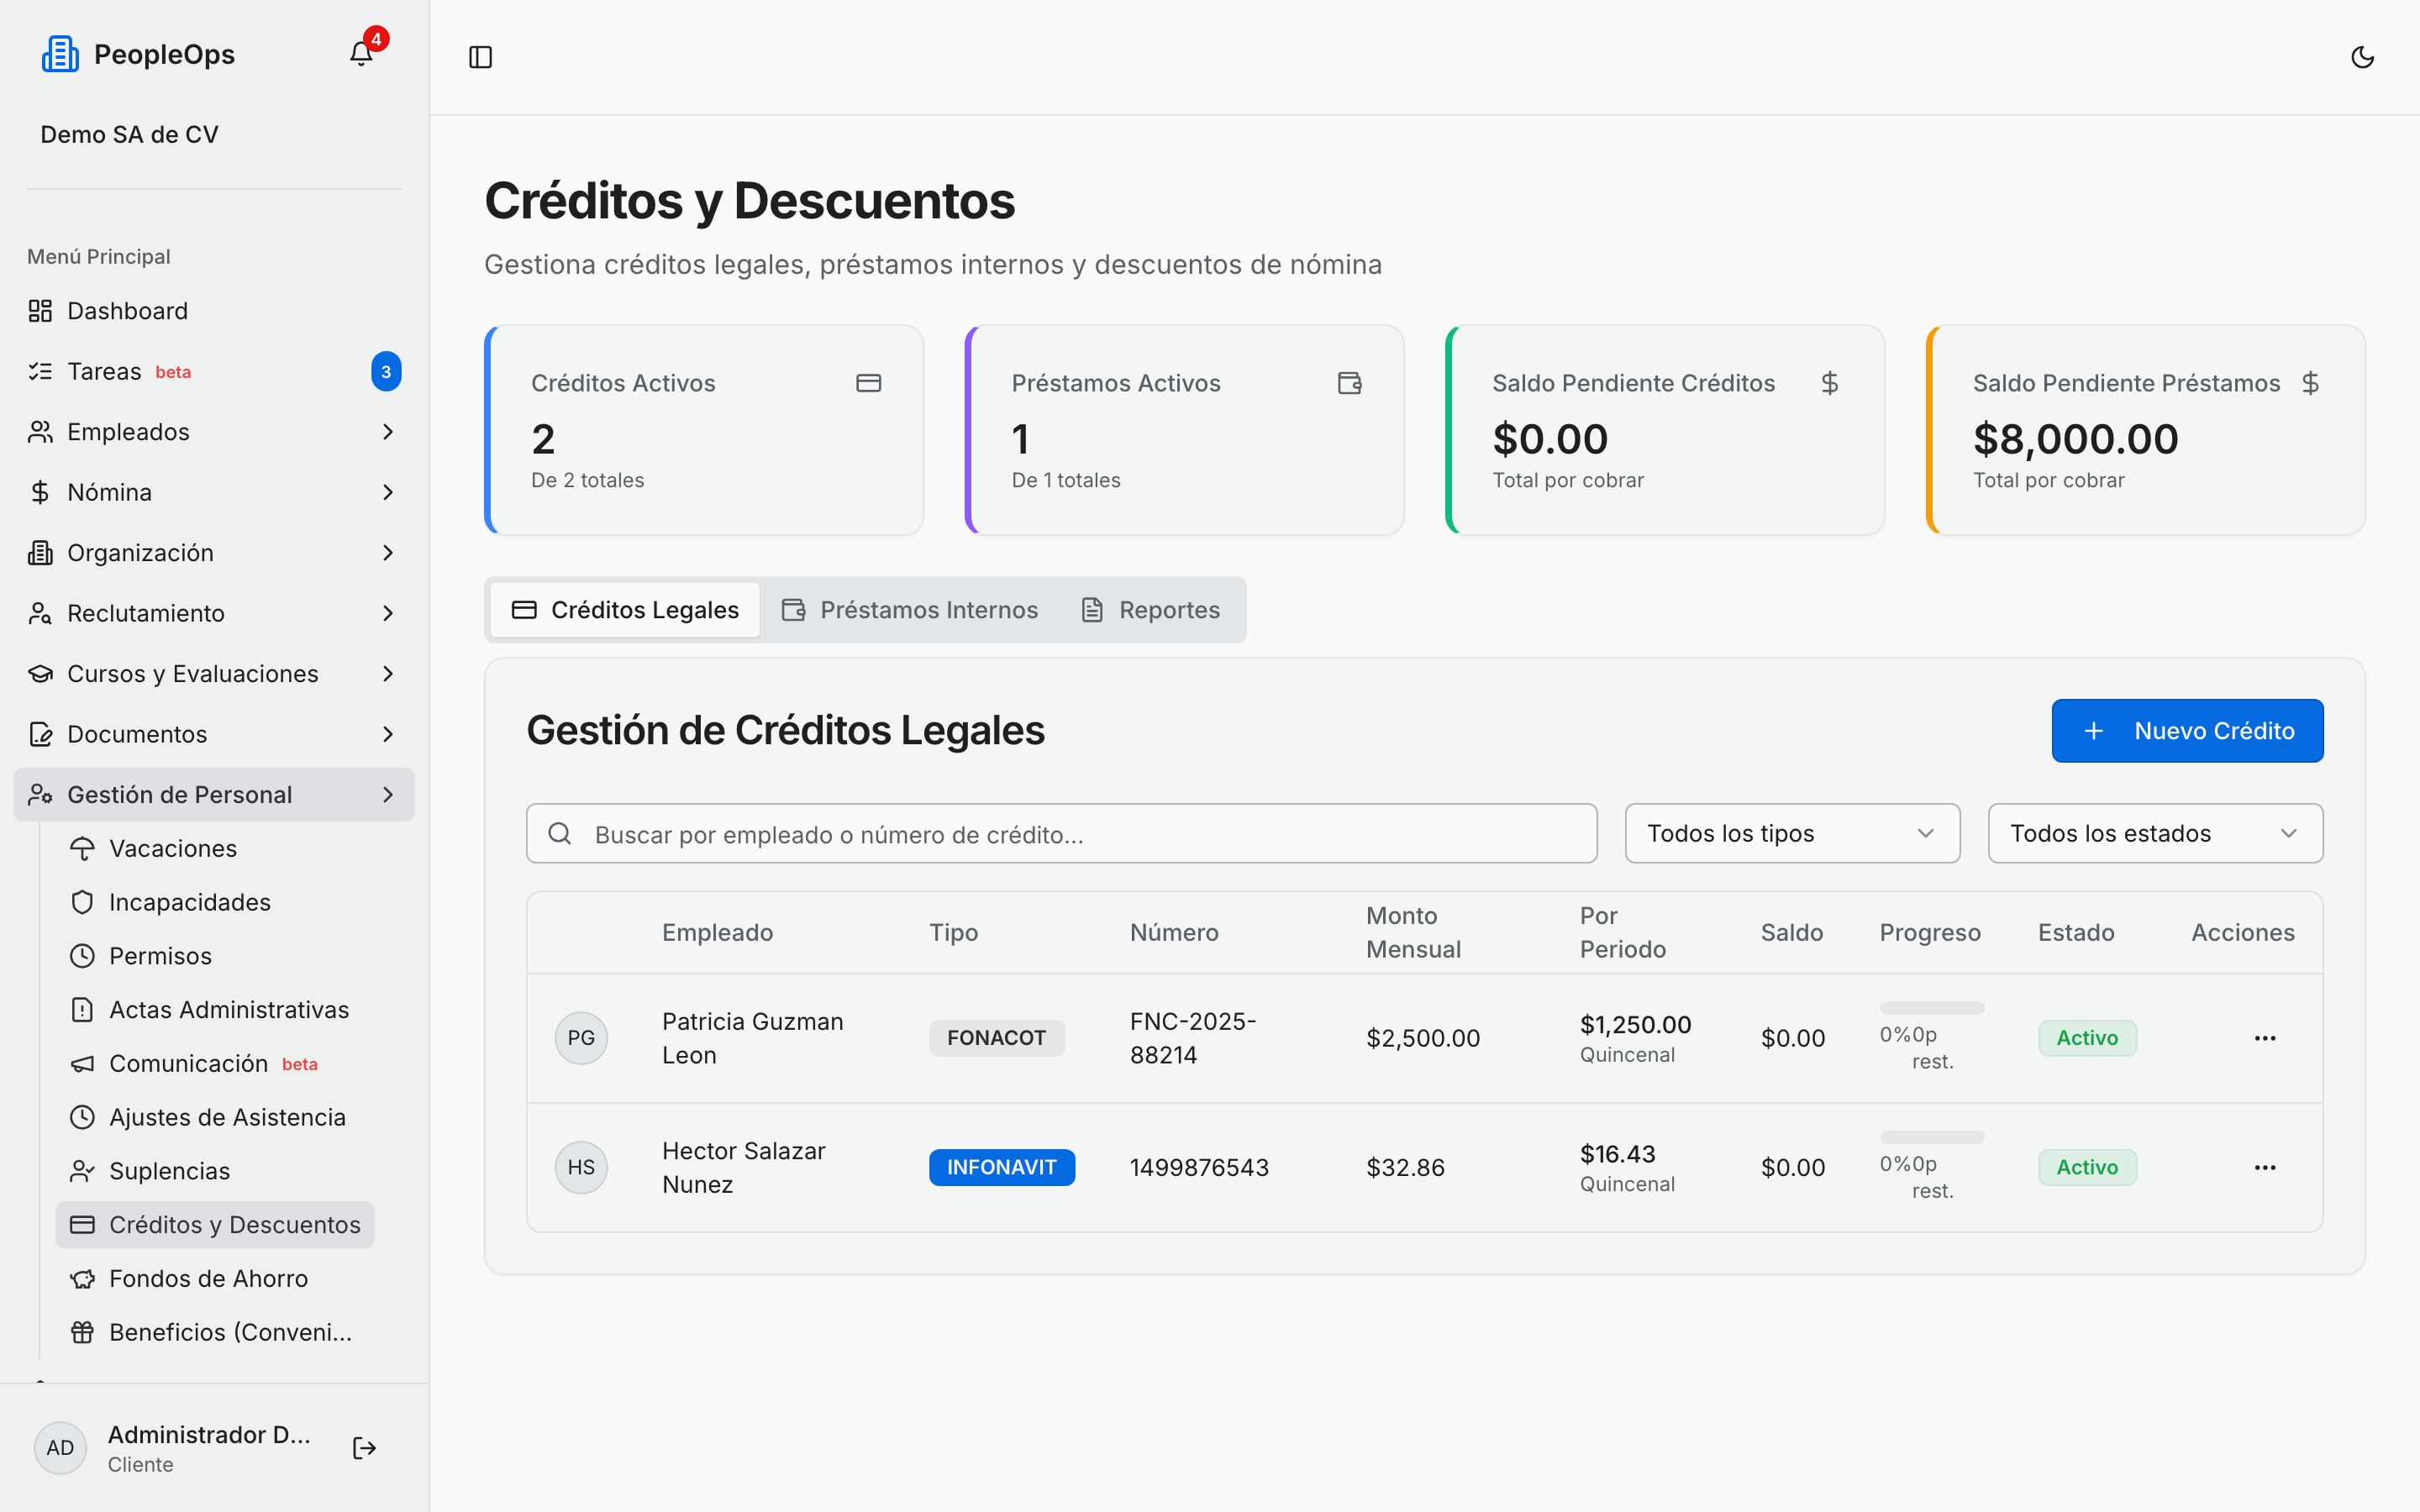Open the Todos los estados dropdown
Viewport: 2420px width, 1512px height.
[2155, 833]
